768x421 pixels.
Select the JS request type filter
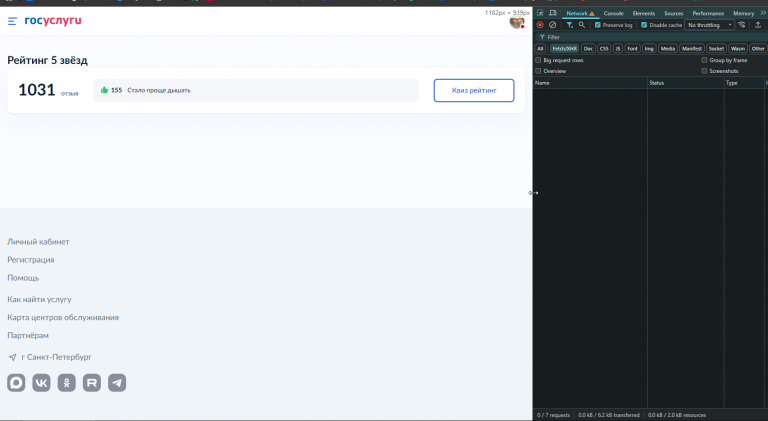(618, 48)
